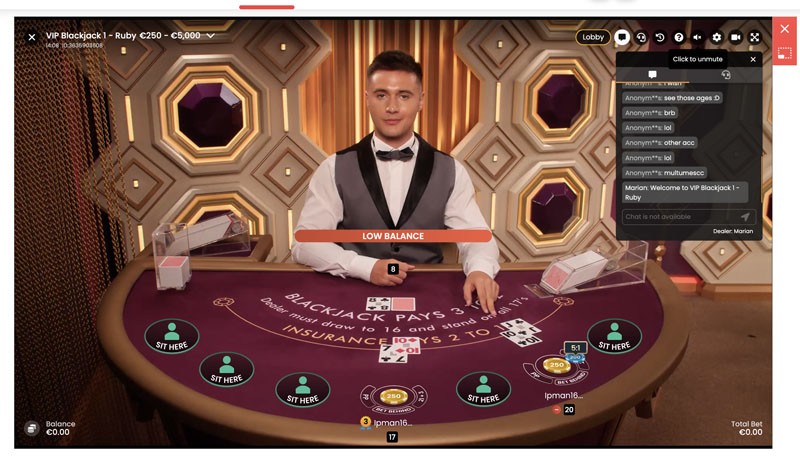Open the game history icon
Image resolution: width=800 pixels, height=457 pixels.
coord(660,37)
